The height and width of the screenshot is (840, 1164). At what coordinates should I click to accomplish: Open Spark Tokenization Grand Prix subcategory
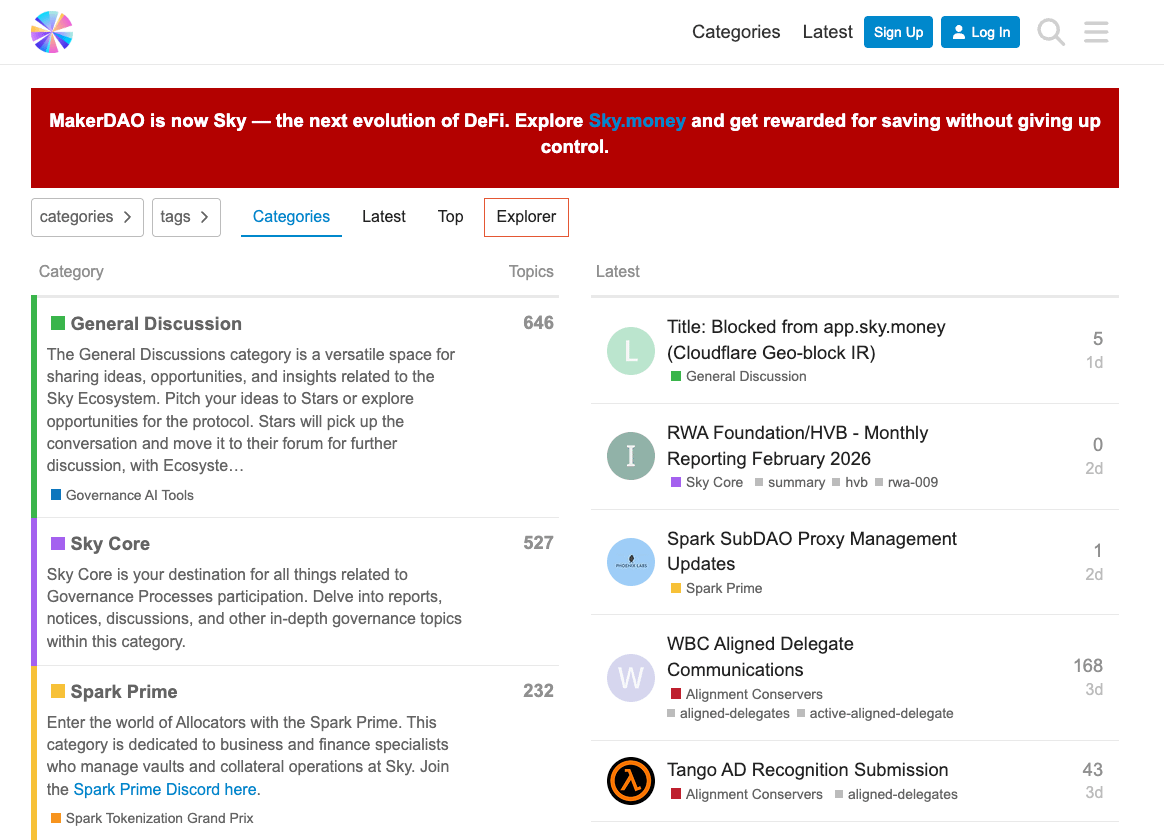pyautogui.click(x=152, y=818)
